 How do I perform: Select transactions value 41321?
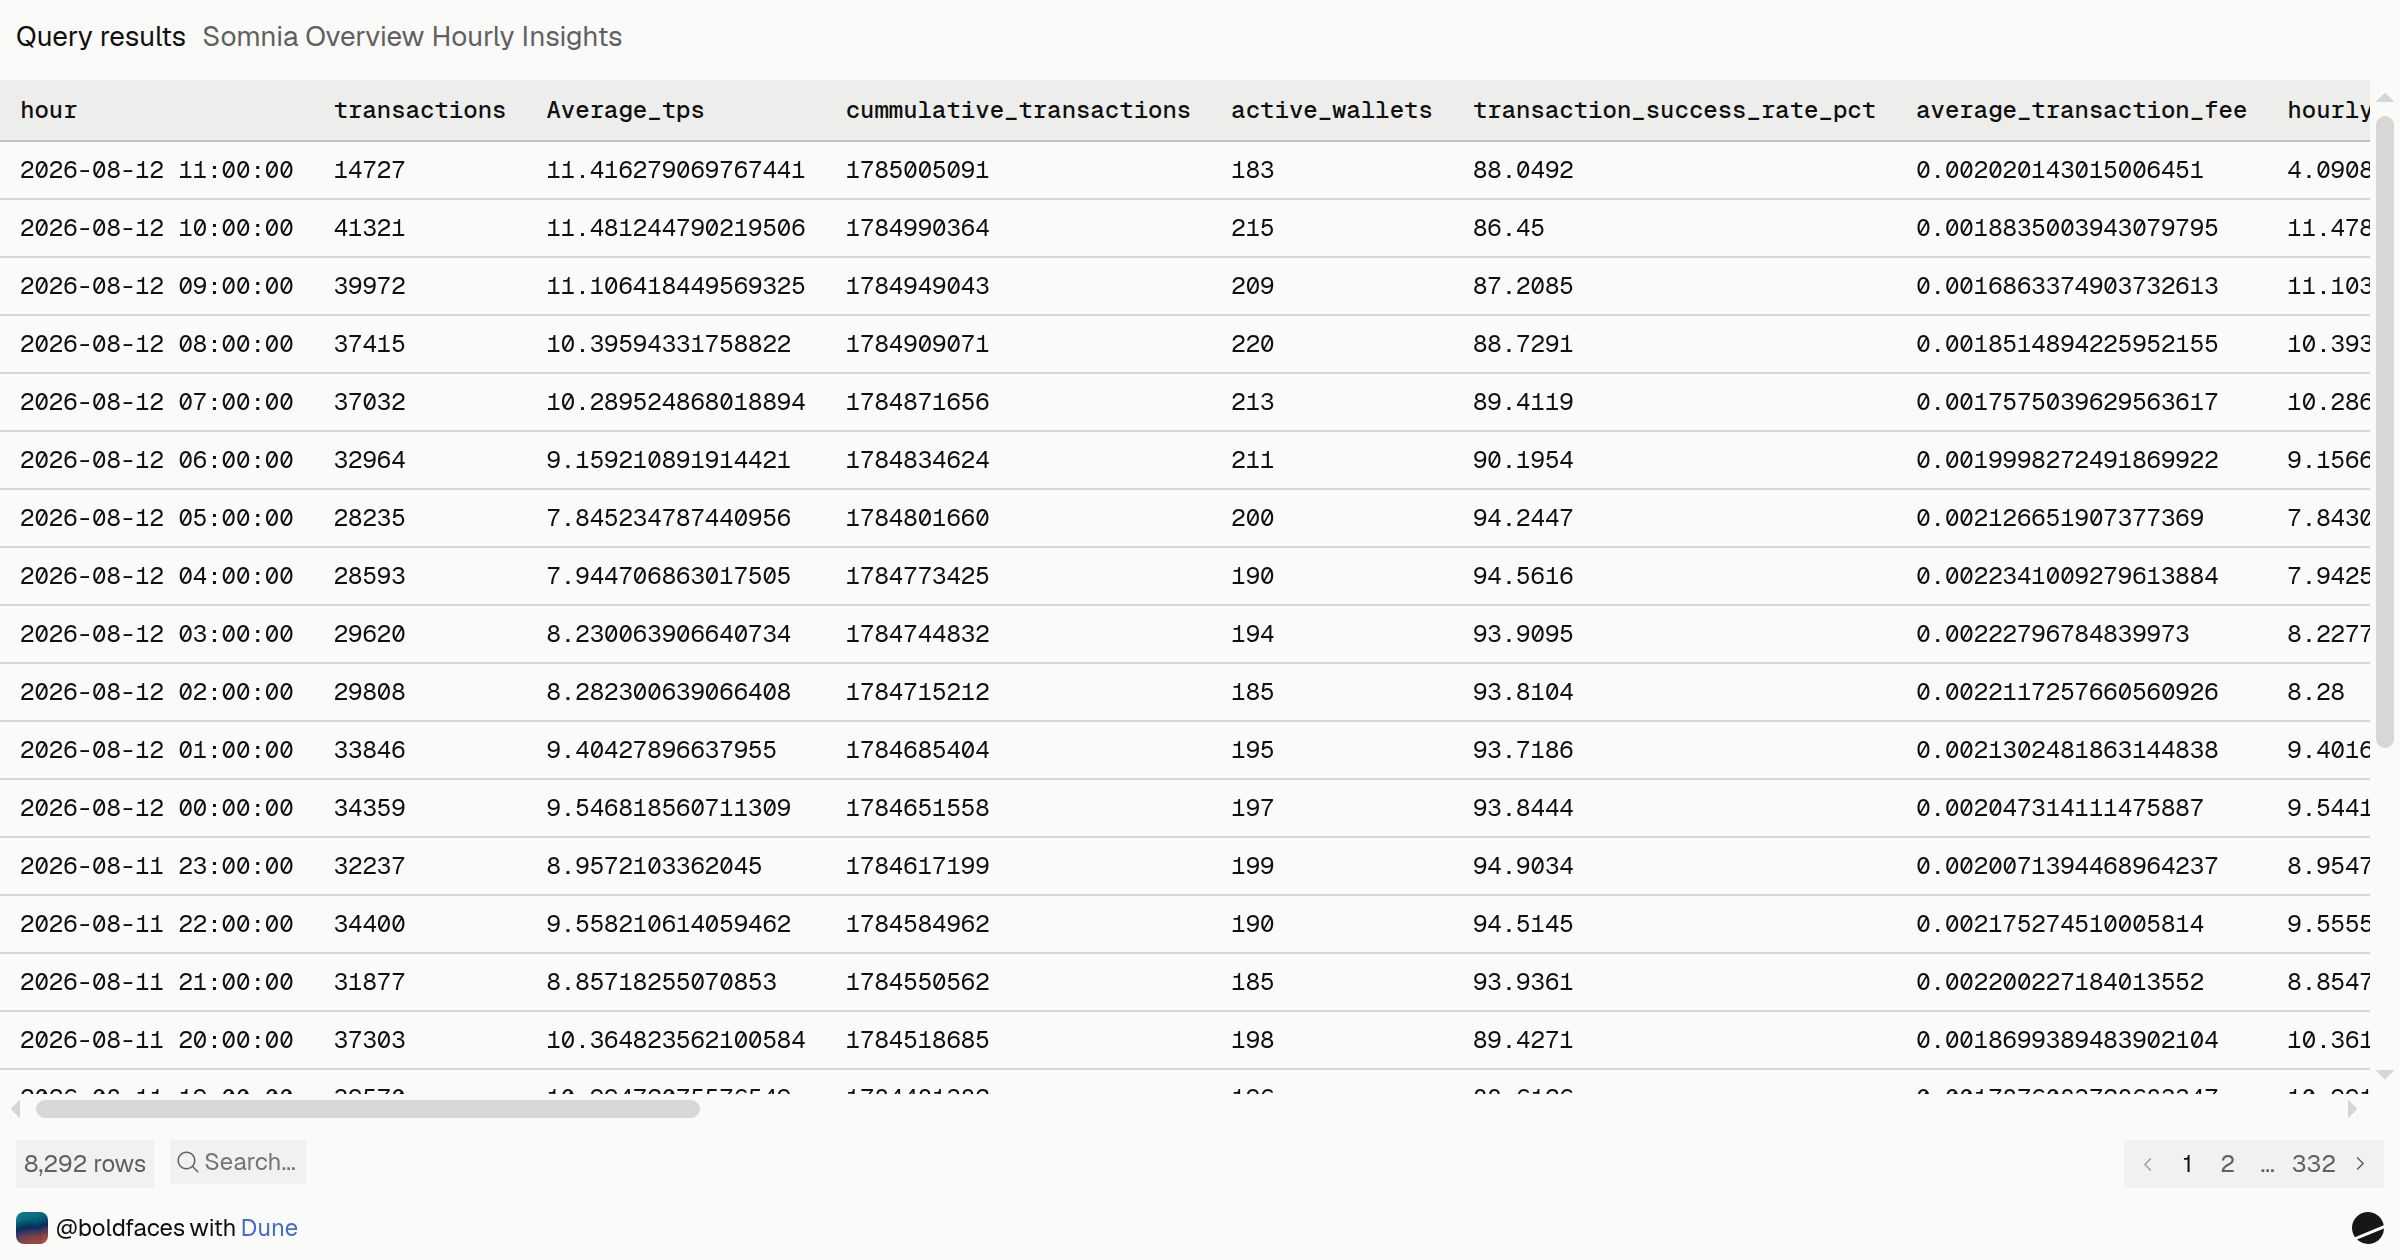369,228
